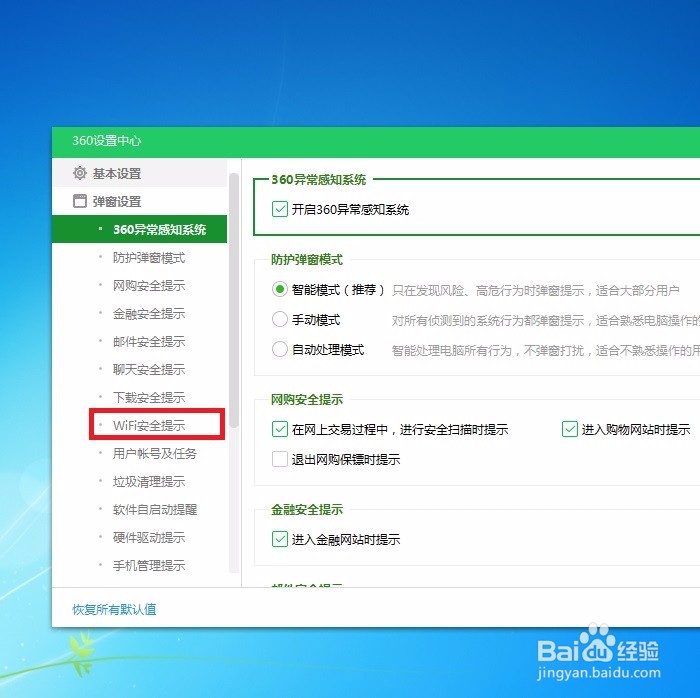This screenshot has height=698, width=700.
Task: Select 防护弹窗模式 in the sidebar
Action: (149, 258)
